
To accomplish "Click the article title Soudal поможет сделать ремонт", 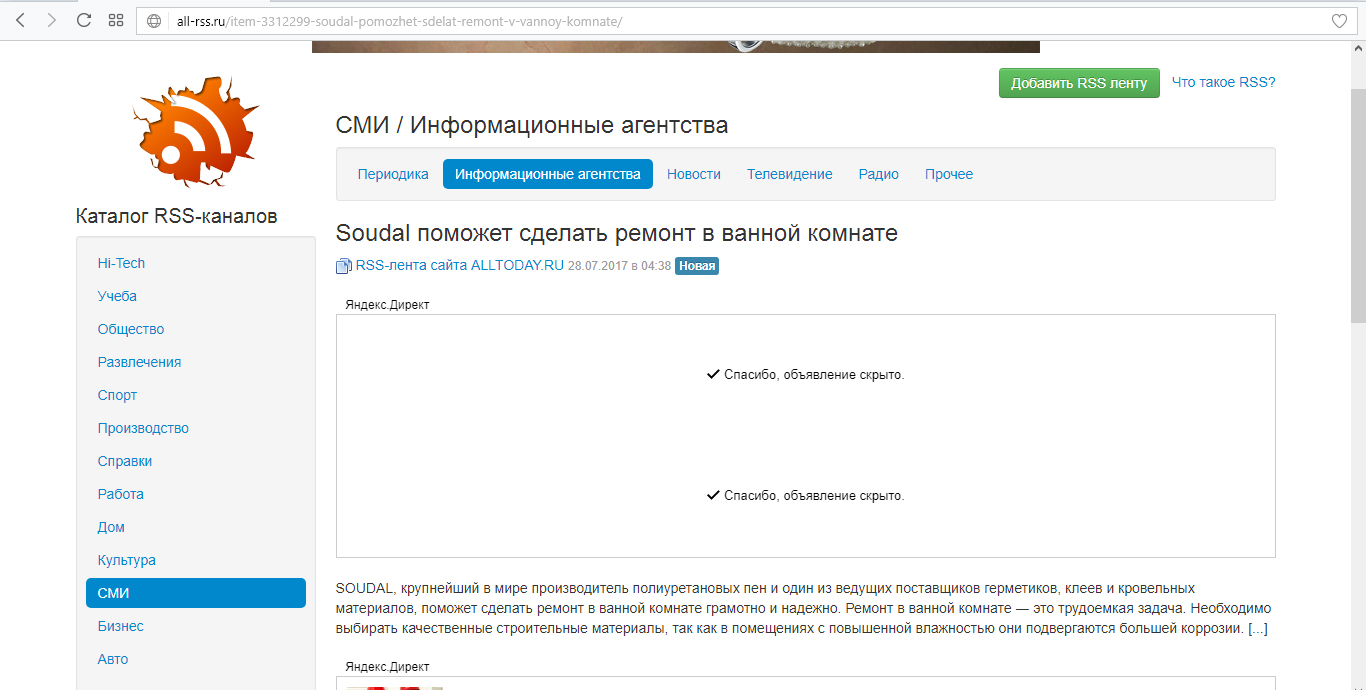I will click(x=617, y=233).
